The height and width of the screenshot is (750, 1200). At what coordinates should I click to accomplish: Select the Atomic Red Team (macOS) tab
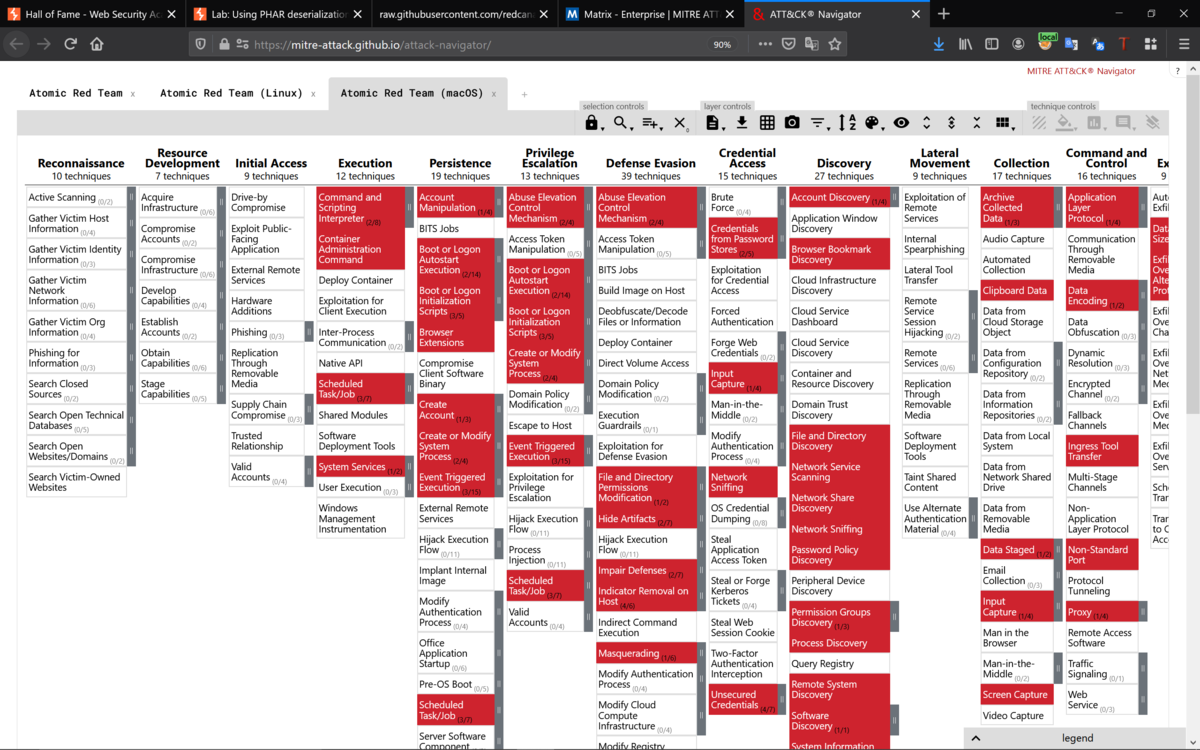pyautogui.click(x=412, y=93)
